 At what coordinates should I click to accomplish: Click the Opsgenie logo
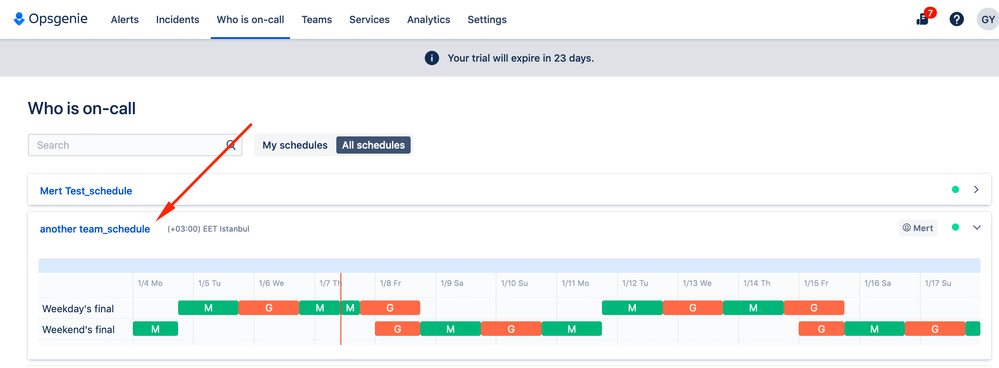click(x=50, y=19)
